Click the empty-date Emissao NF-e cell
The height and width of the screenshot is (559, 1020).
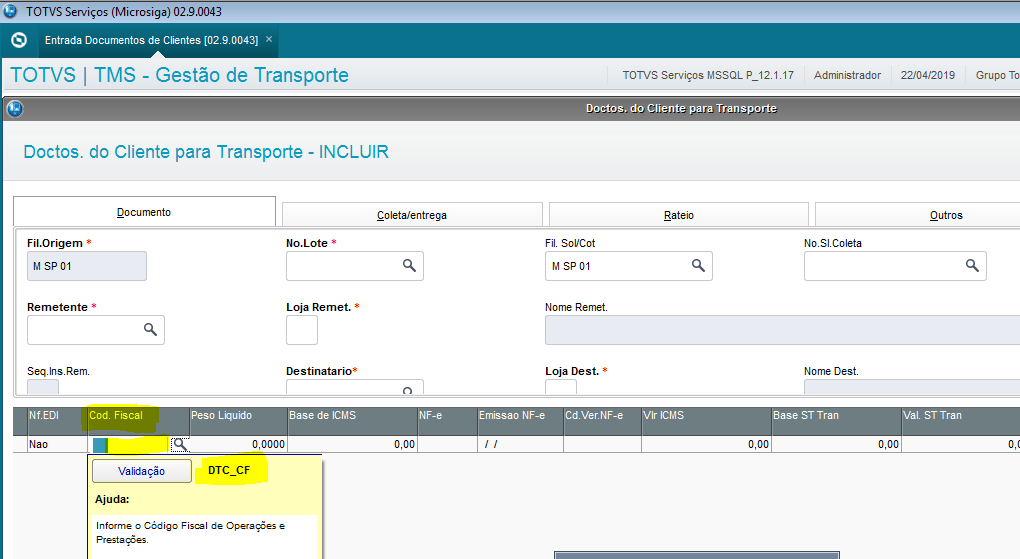520,444
